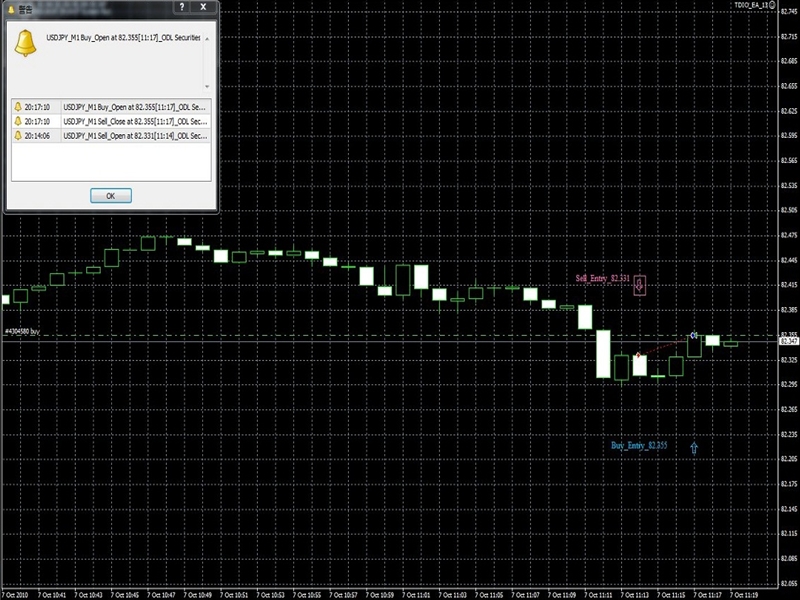Click OK in the alert dialog
Viewport: 800px width, 600px height.
pos(111,196)
